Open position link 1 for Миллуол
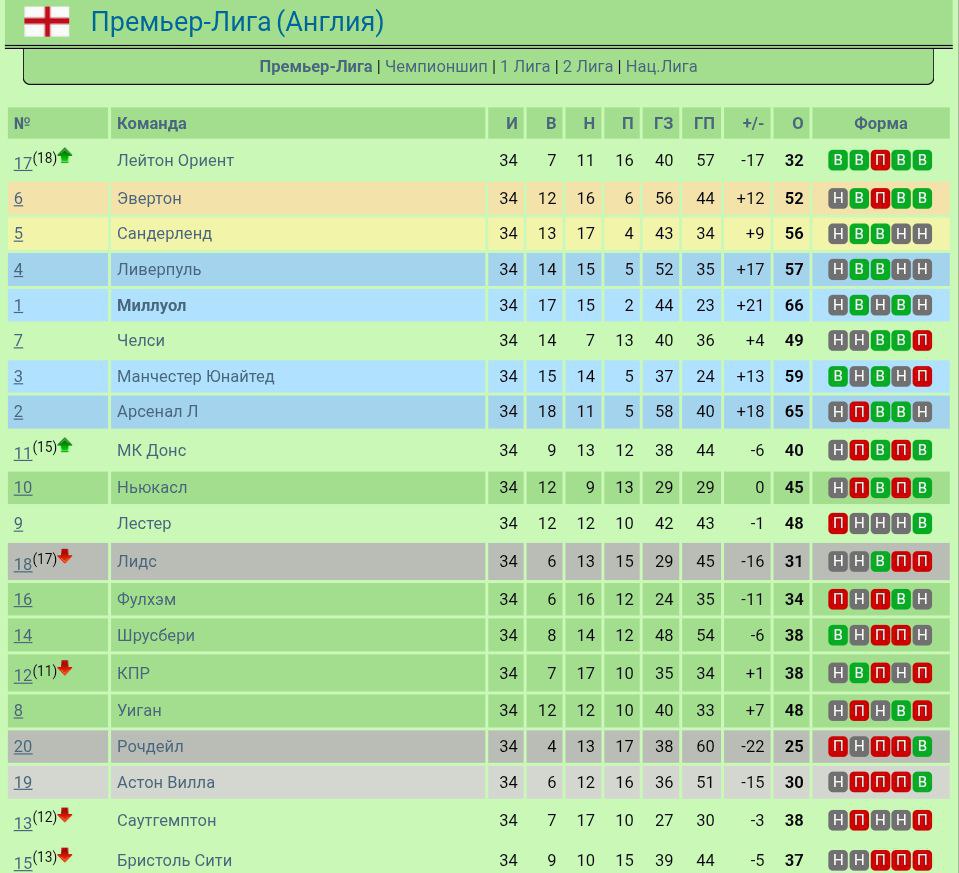The image size is (959, 873). point(18,305)
